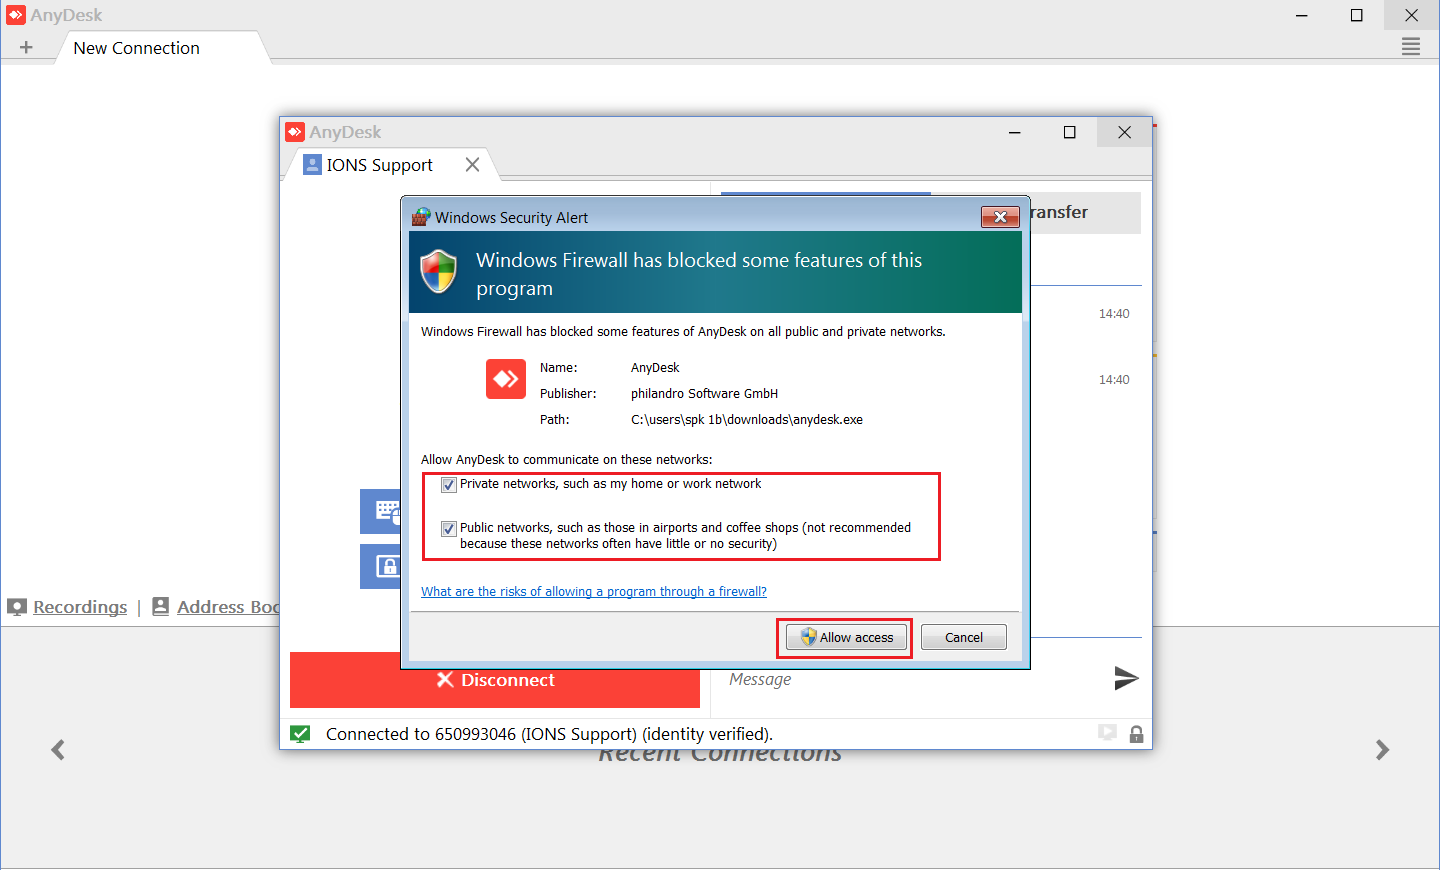This screenshot has height=870, width=1440.
Task: Click the keyboard and mouse permission icon
Action: (381, 512)
